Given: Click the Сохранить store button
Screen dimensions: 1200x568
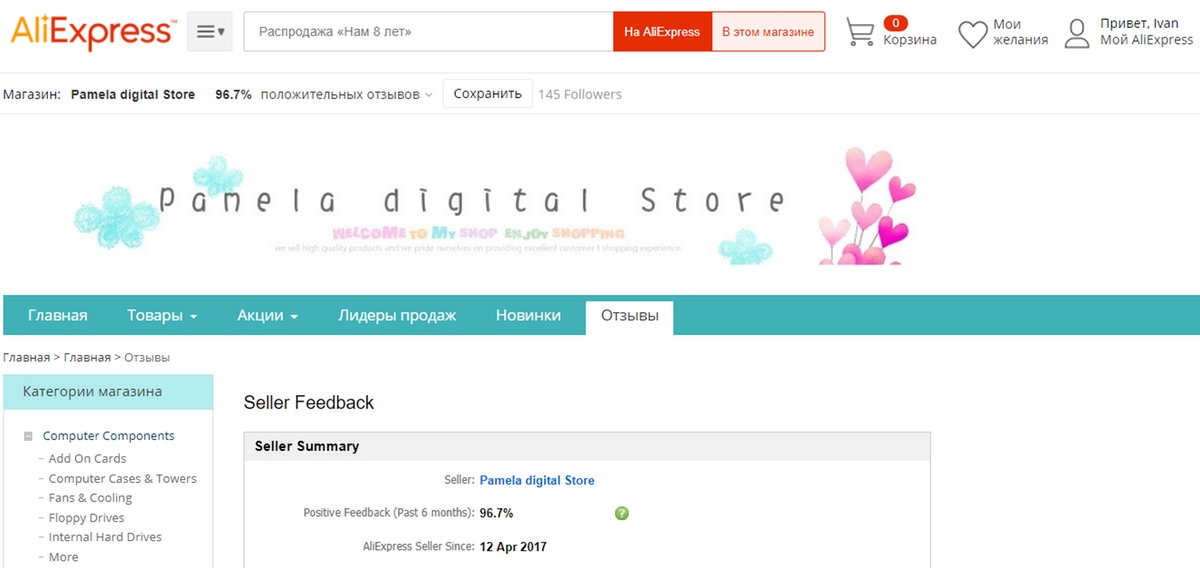Looking at the screenshot, I should coord(488,94).
